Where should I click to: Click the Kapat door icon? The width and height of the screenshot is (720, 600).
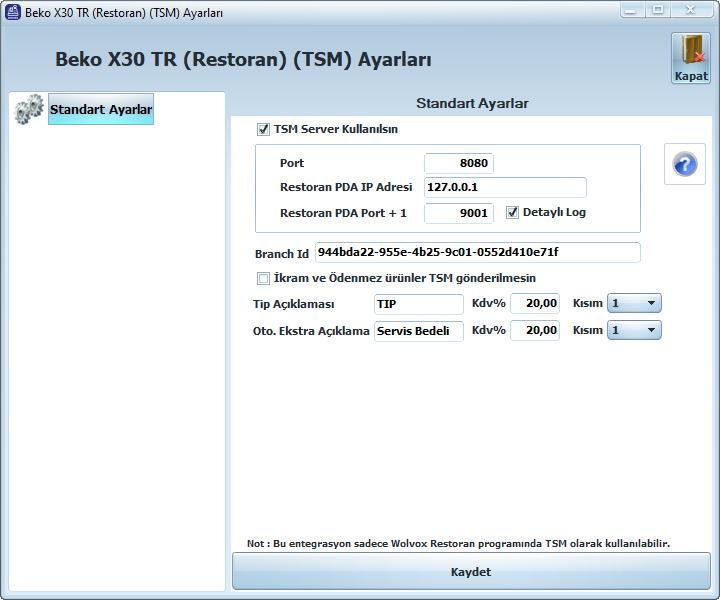click(x=690, y=52)
